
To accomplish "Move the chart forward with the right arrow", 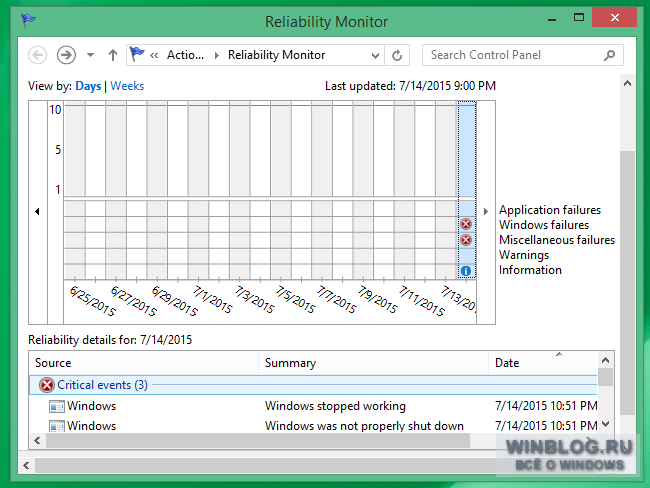I will pos(486,211).
